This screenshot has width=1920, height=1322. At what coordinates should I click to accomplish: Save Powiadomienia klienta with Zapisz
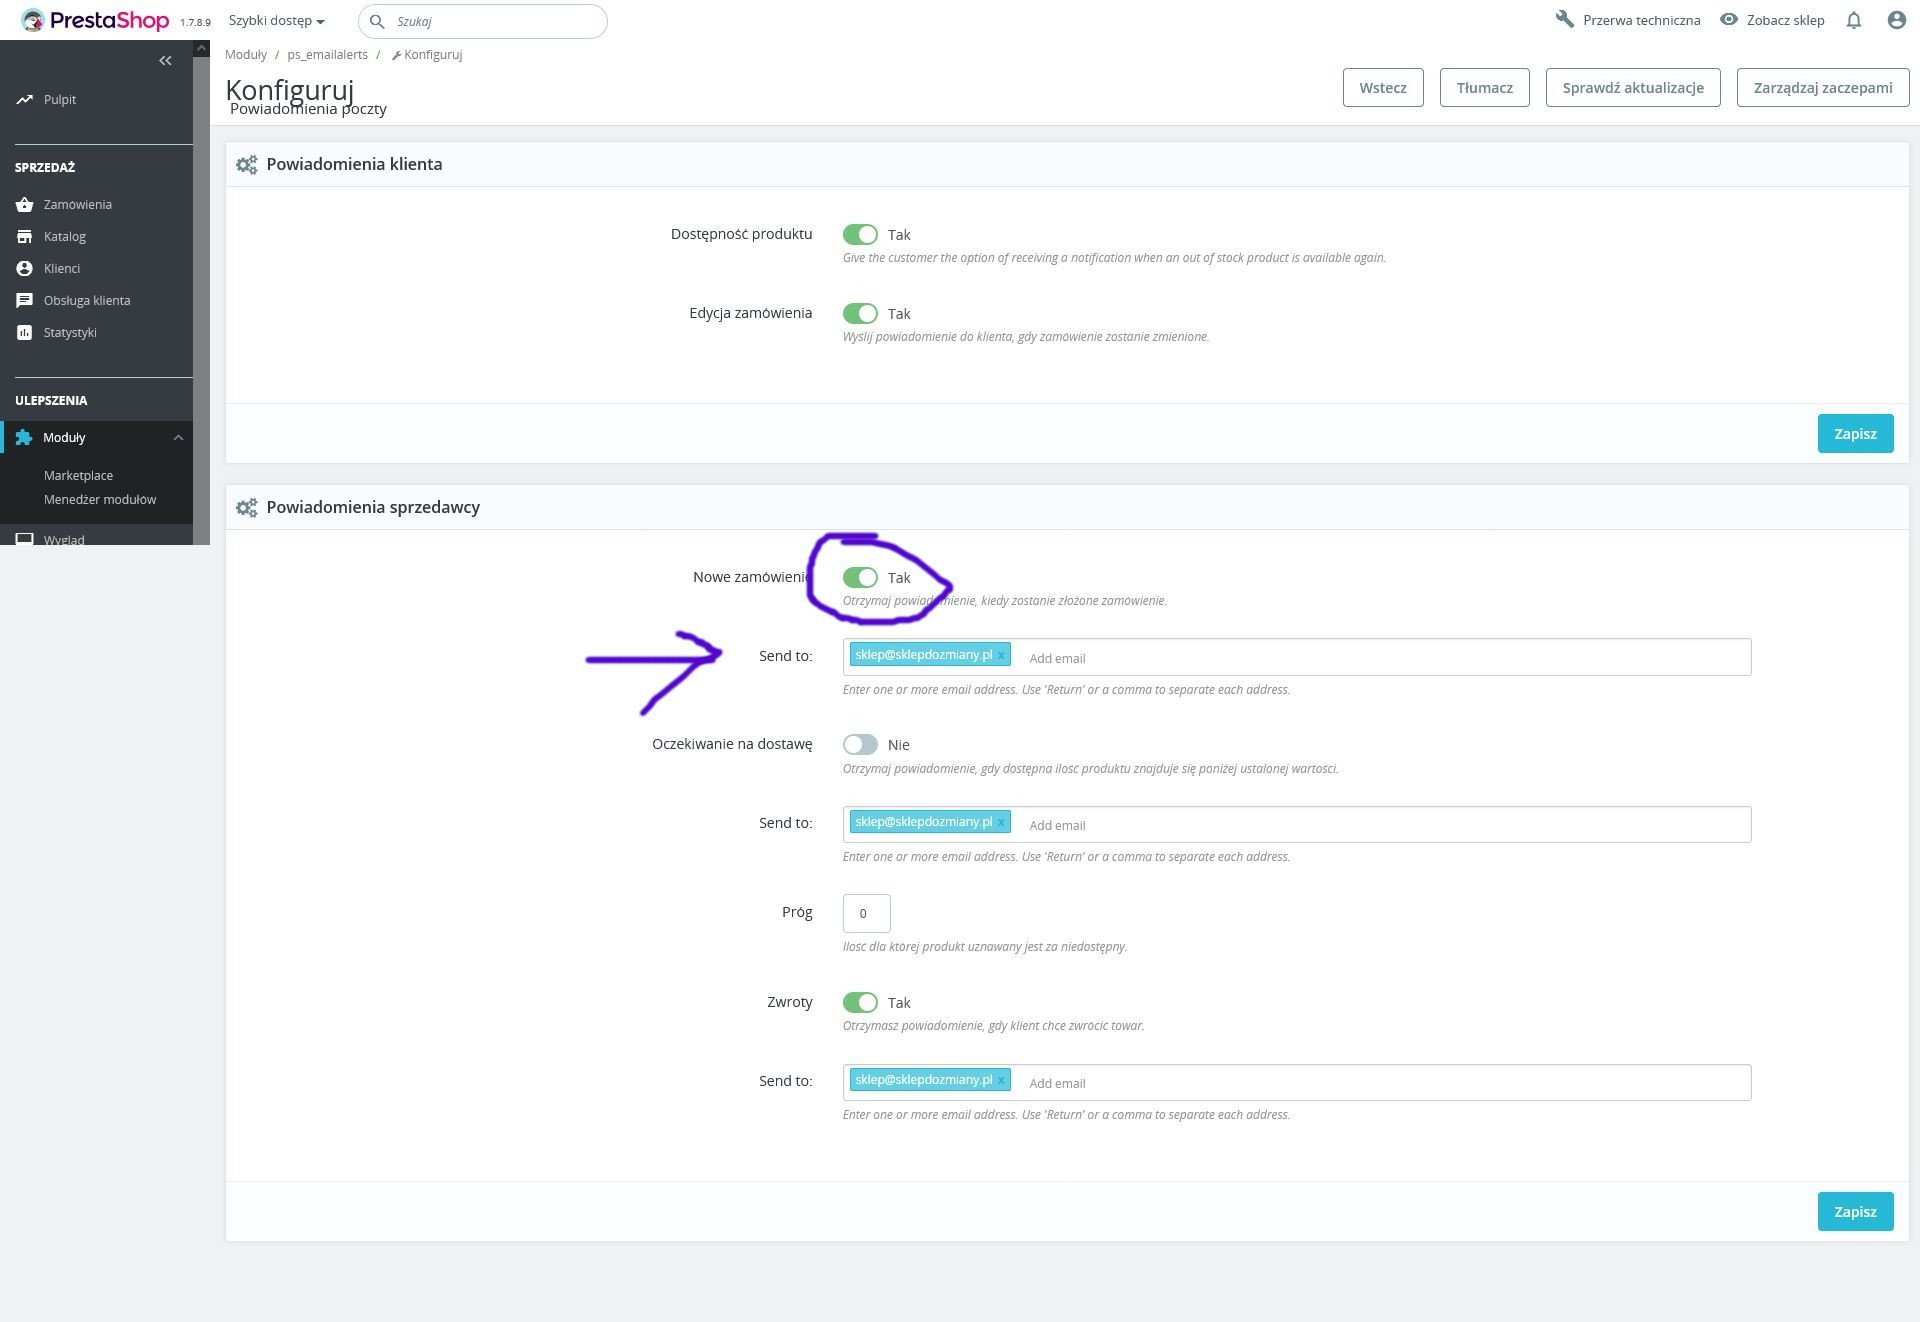click(1854, 433)
